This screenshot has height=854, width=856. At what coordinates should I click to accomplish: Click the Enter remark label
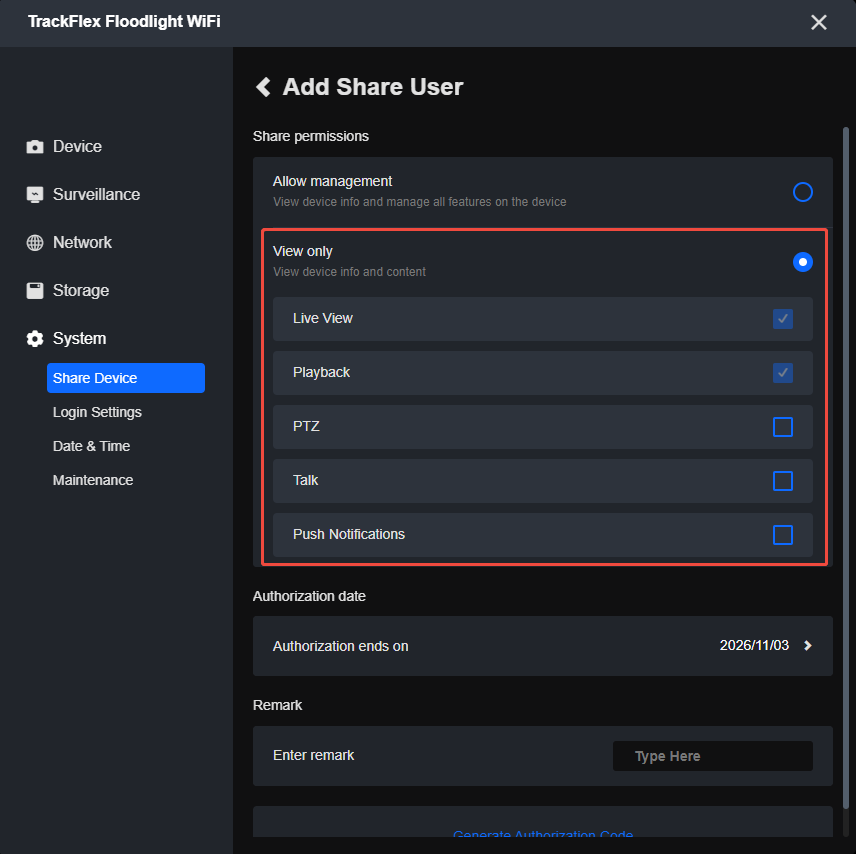coord(313,756)
